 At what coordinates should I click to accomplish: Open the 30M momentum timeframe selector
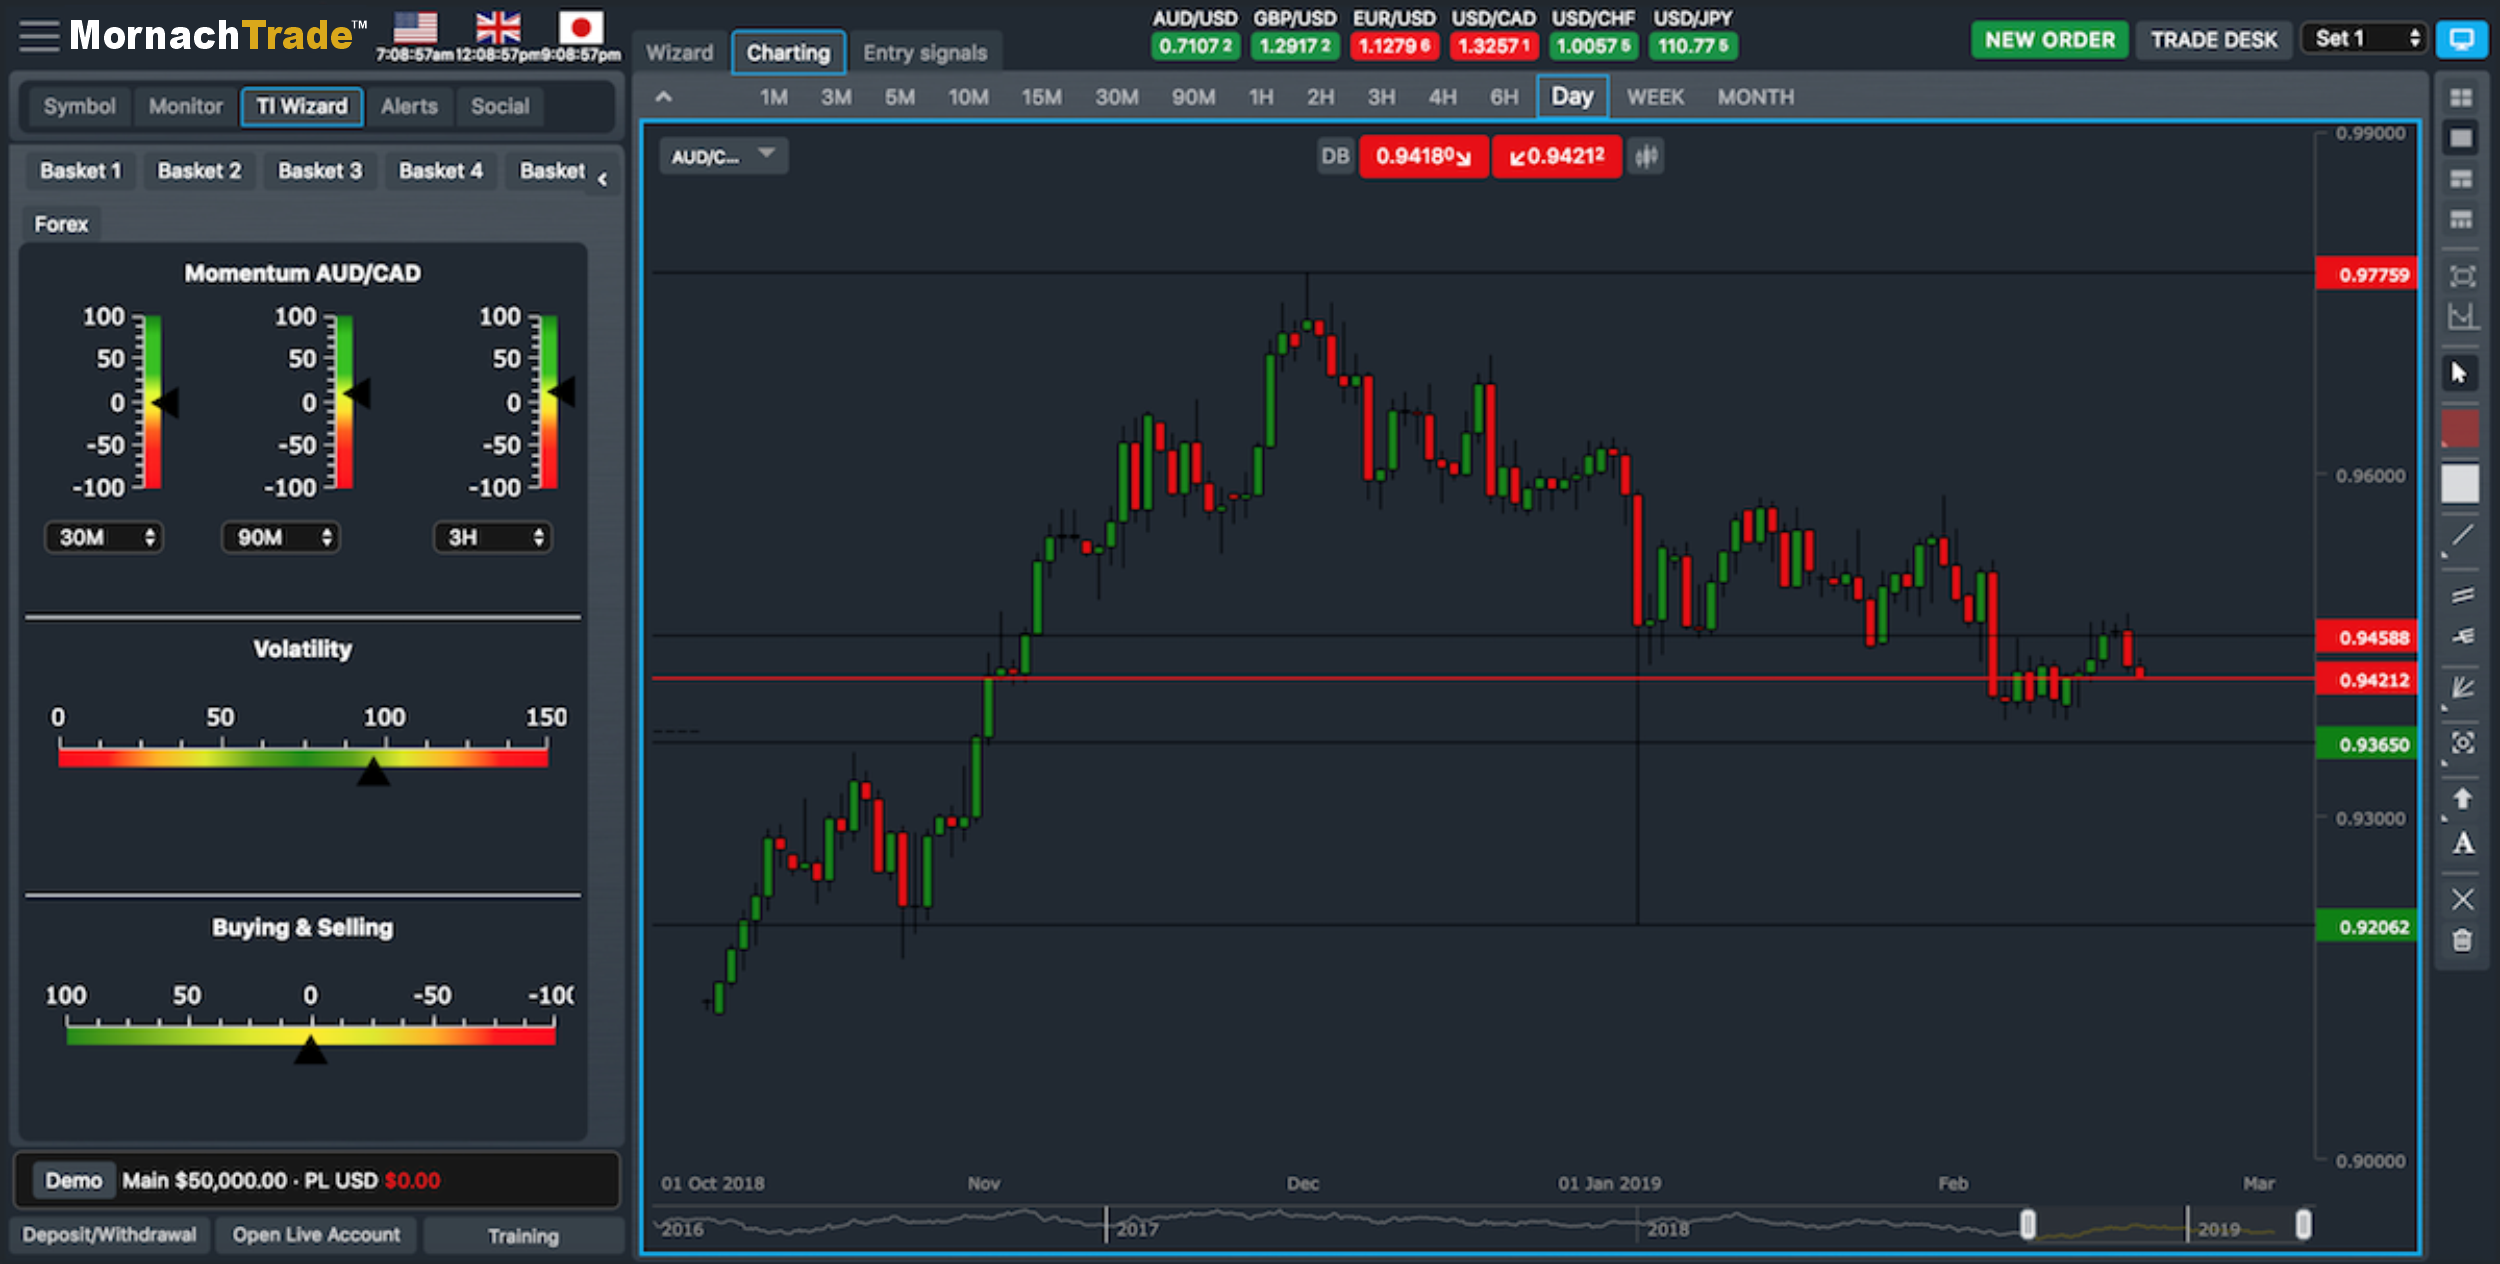105,537
